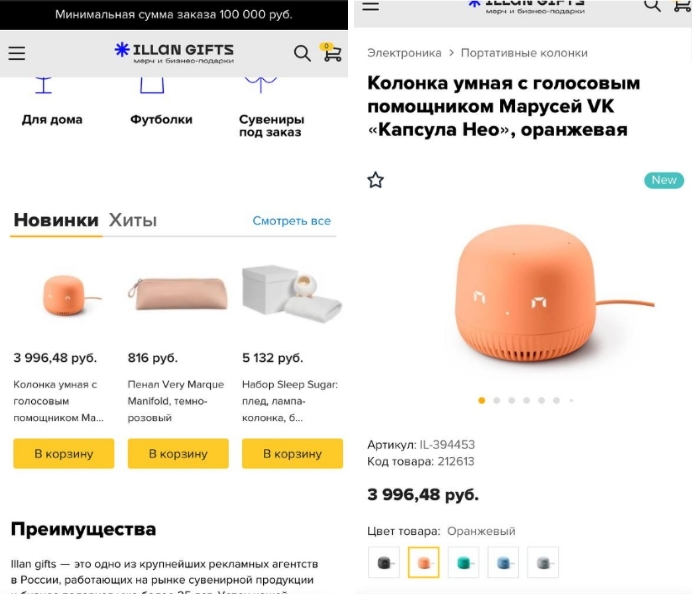Open the hamburger menu beside the Illan Gifts logo
Screen dimensions: 692x594
17,53
